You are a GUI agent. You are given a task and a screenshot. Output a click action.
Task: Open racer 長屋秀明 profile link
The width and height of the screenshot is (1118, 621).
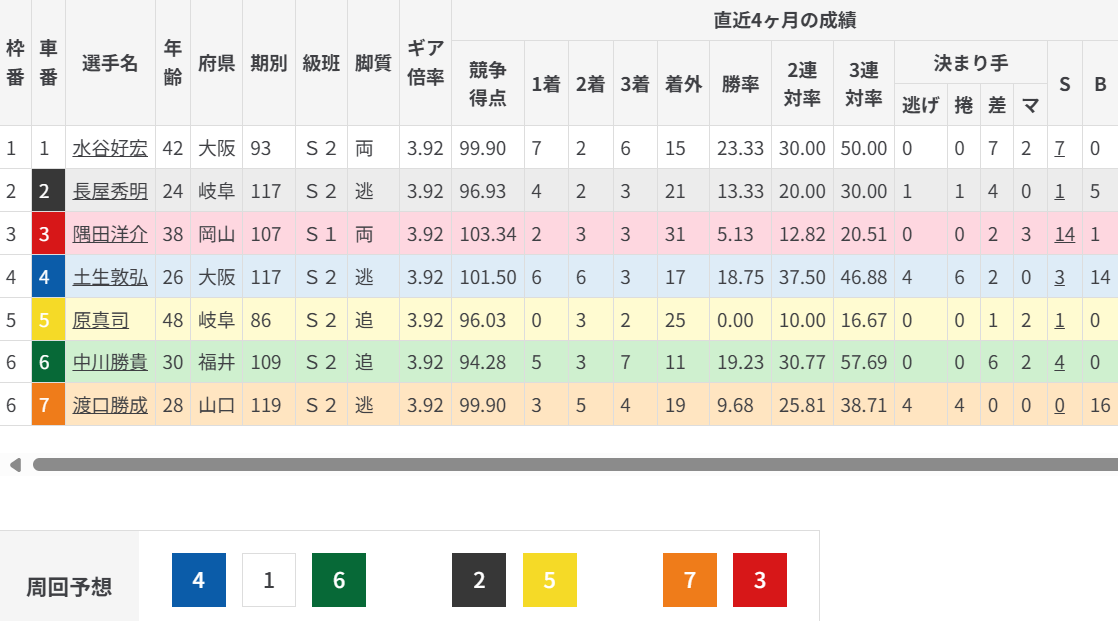[x=110, y=192]
